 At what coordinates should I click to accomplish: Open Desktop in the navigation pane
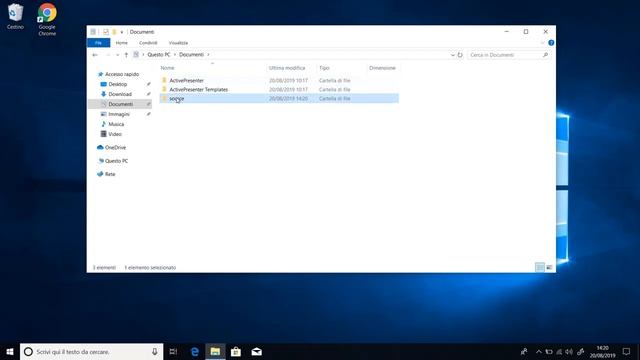click(x=118, y=84)
